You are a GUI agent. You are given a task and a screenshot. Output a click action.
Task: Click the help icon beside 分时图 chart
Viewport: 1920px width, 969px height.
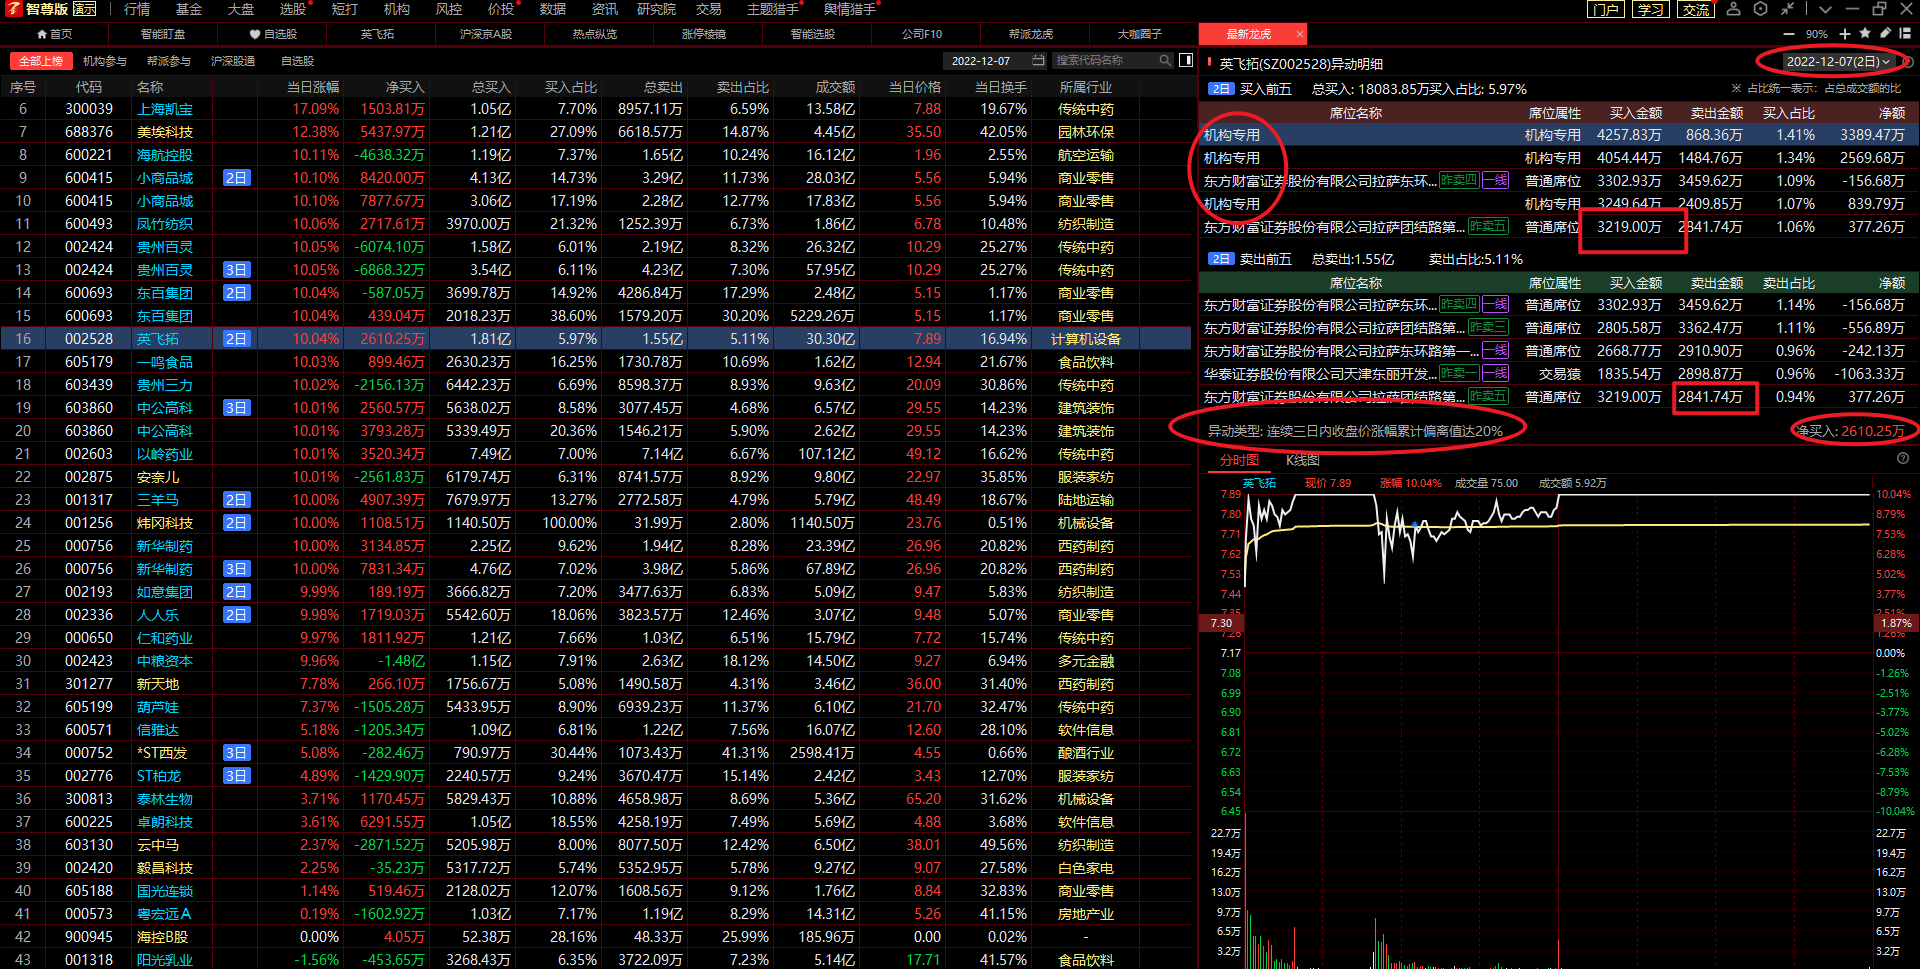pyautogui.click(x=1903, y=459)
